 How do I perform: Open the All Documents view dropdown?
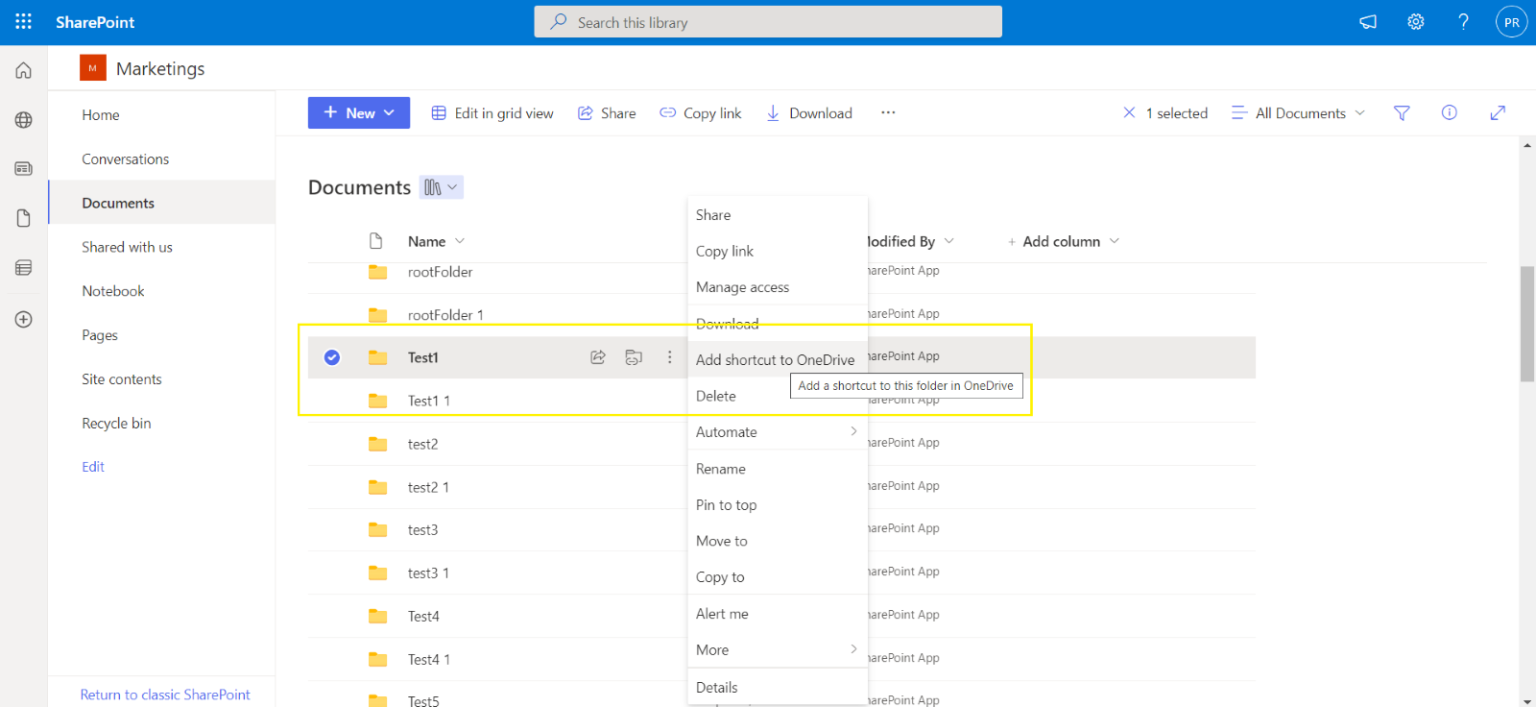pyautogui.click(x=1297, y=113)
